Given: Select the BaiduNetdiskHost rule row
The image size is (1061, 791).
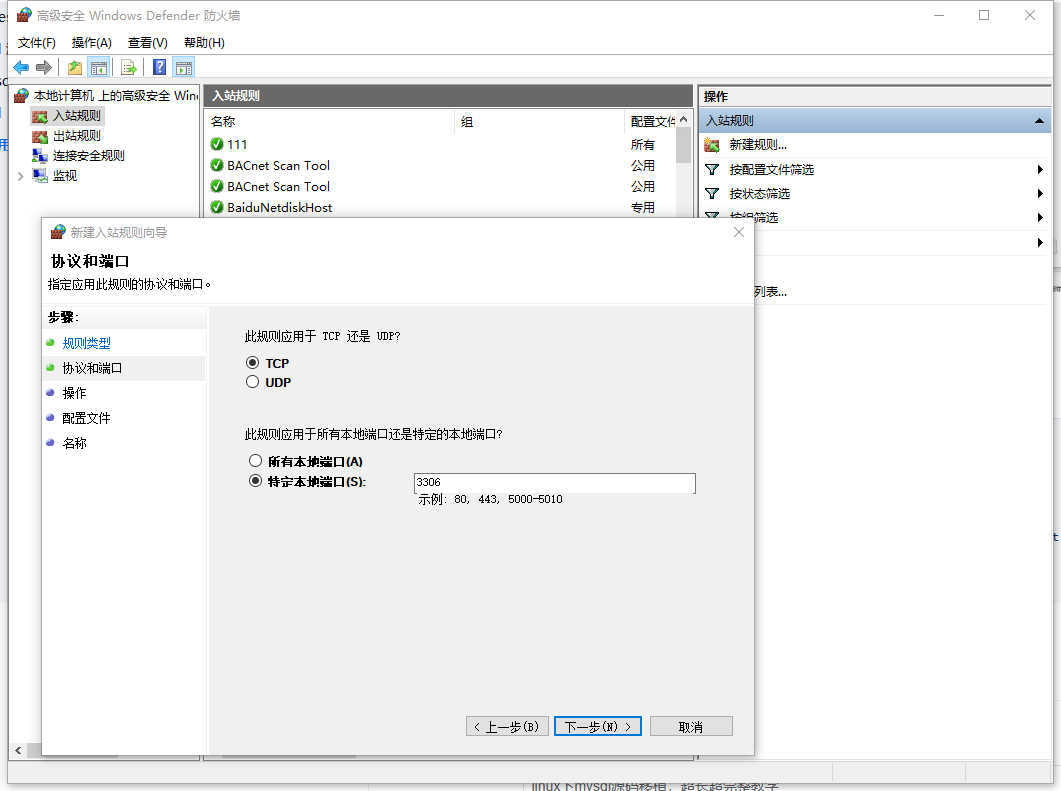Looking at the screenshot, I should pyautogui.click(x=279, y=207).
